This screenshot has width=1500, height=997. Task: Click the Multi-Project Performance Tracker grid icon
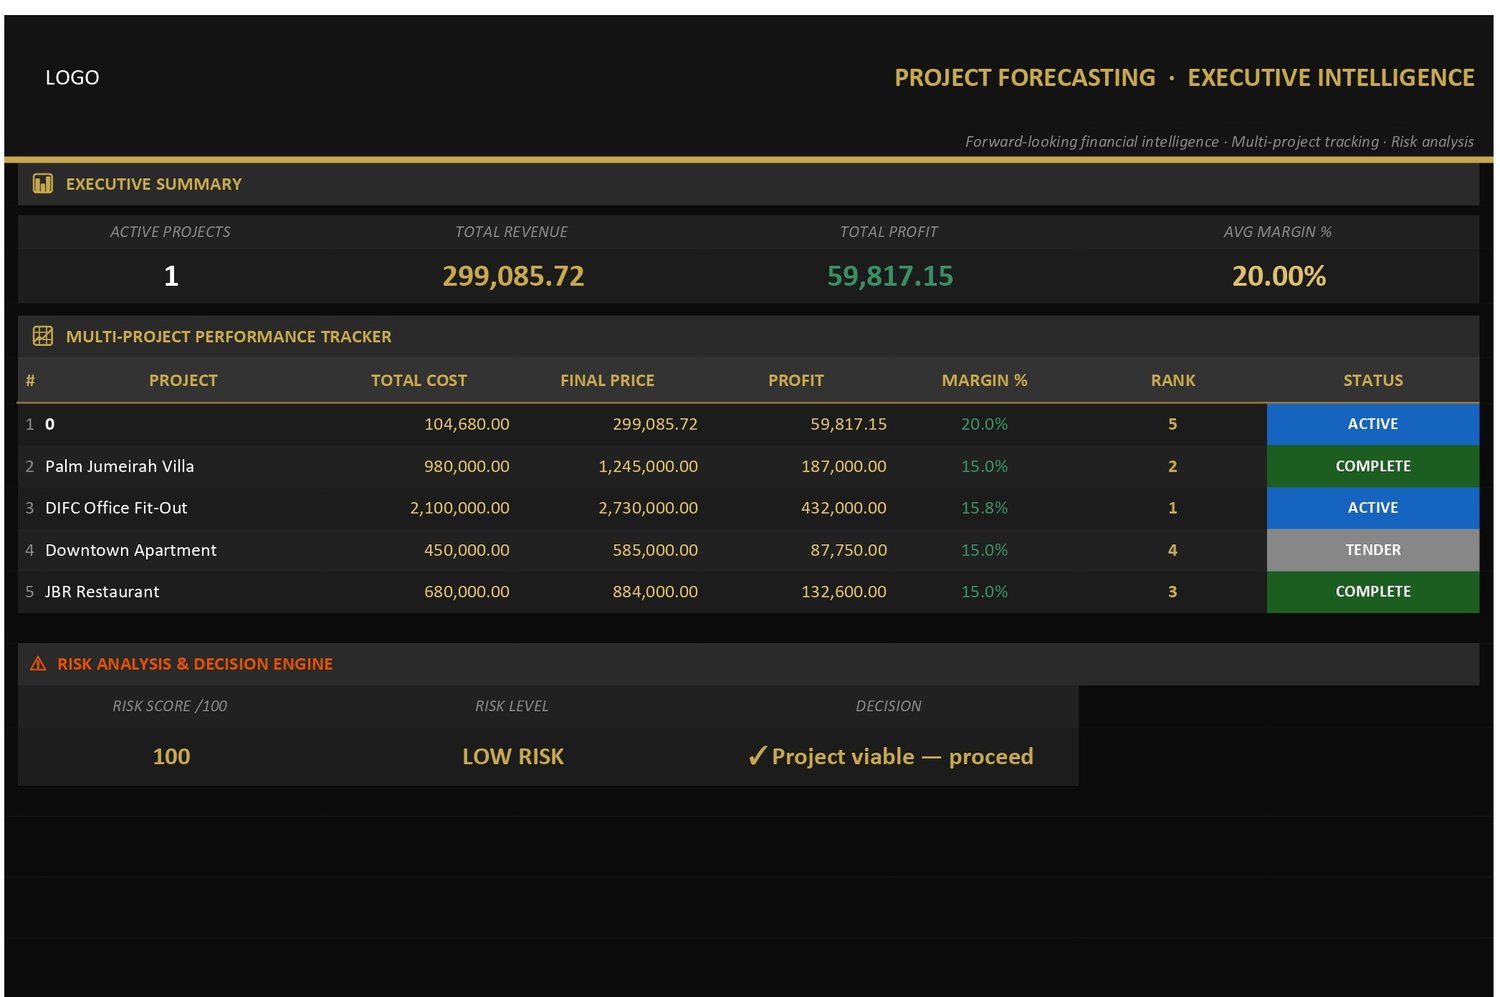coord(43,336)
